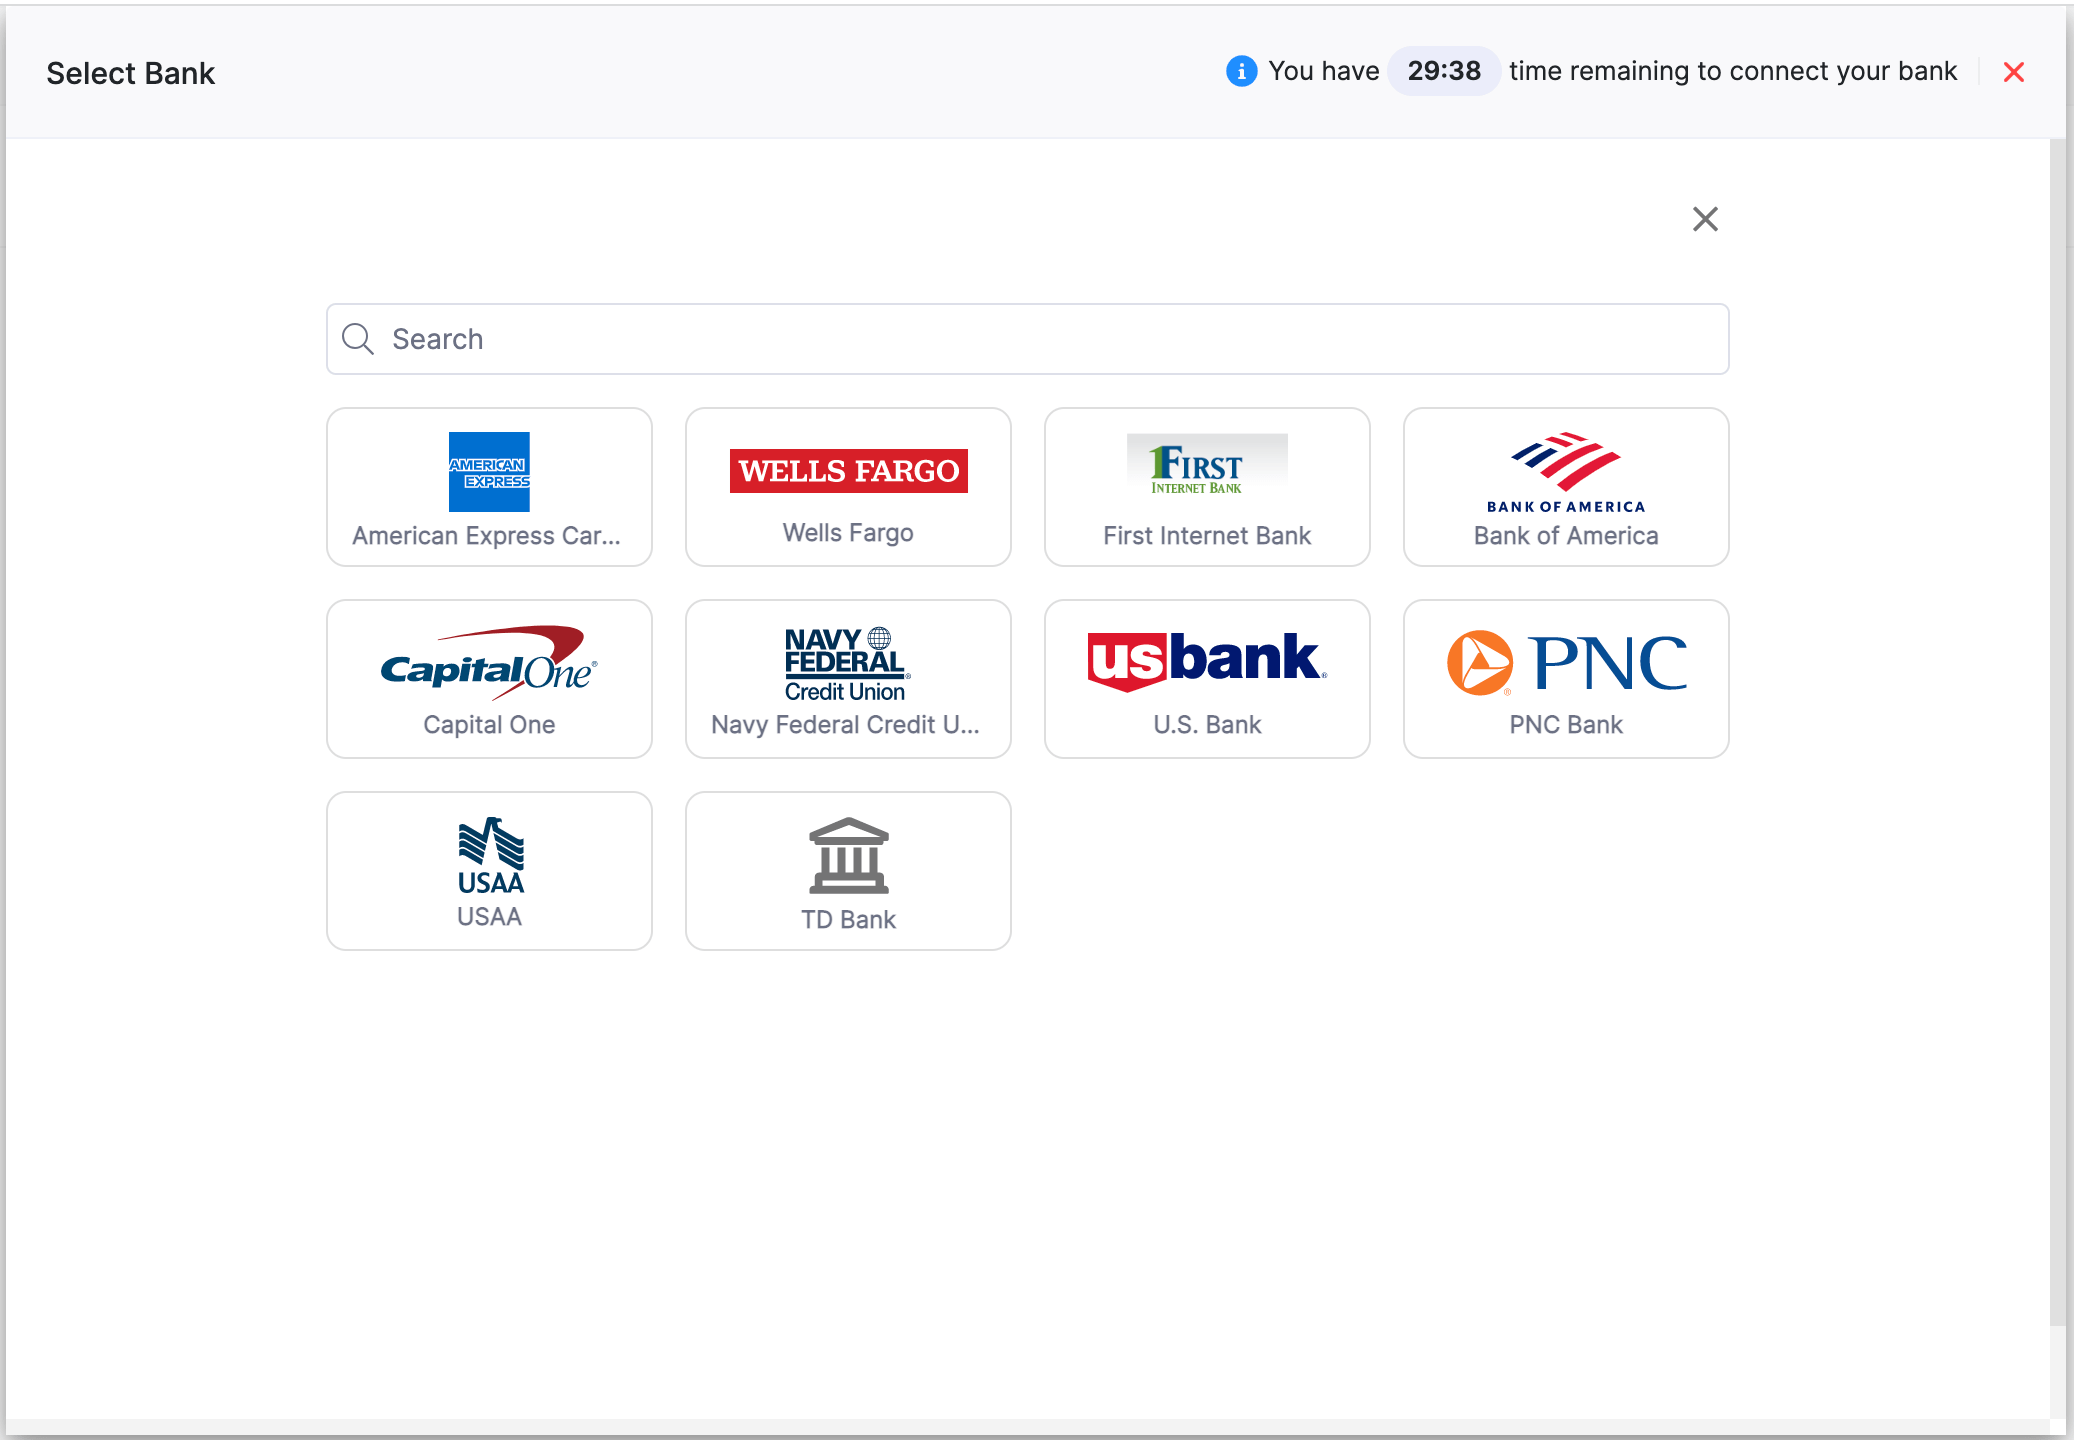Screen dimensions: 2074x1440
Task: Close the dialog with the red X
Action: [x=2014, y=72]
